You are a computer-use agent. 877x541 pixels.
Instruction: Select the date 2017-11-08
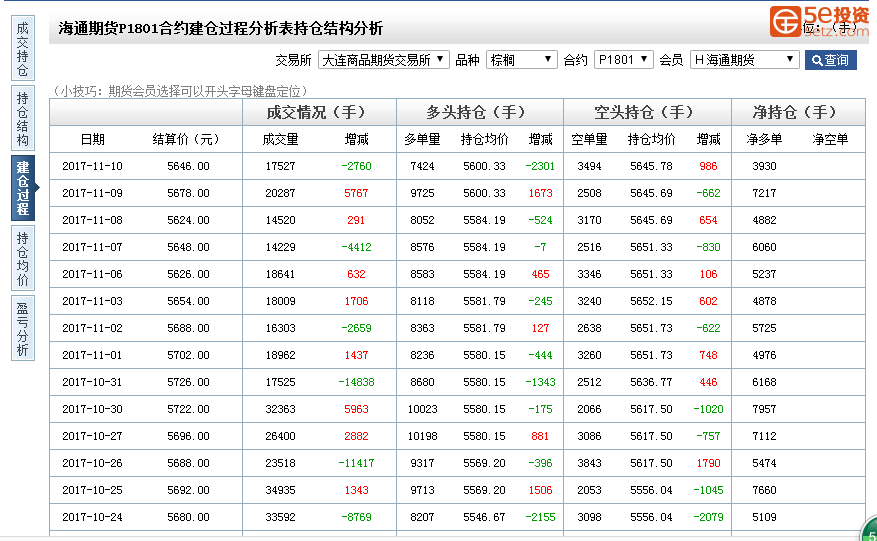(92, 220)
